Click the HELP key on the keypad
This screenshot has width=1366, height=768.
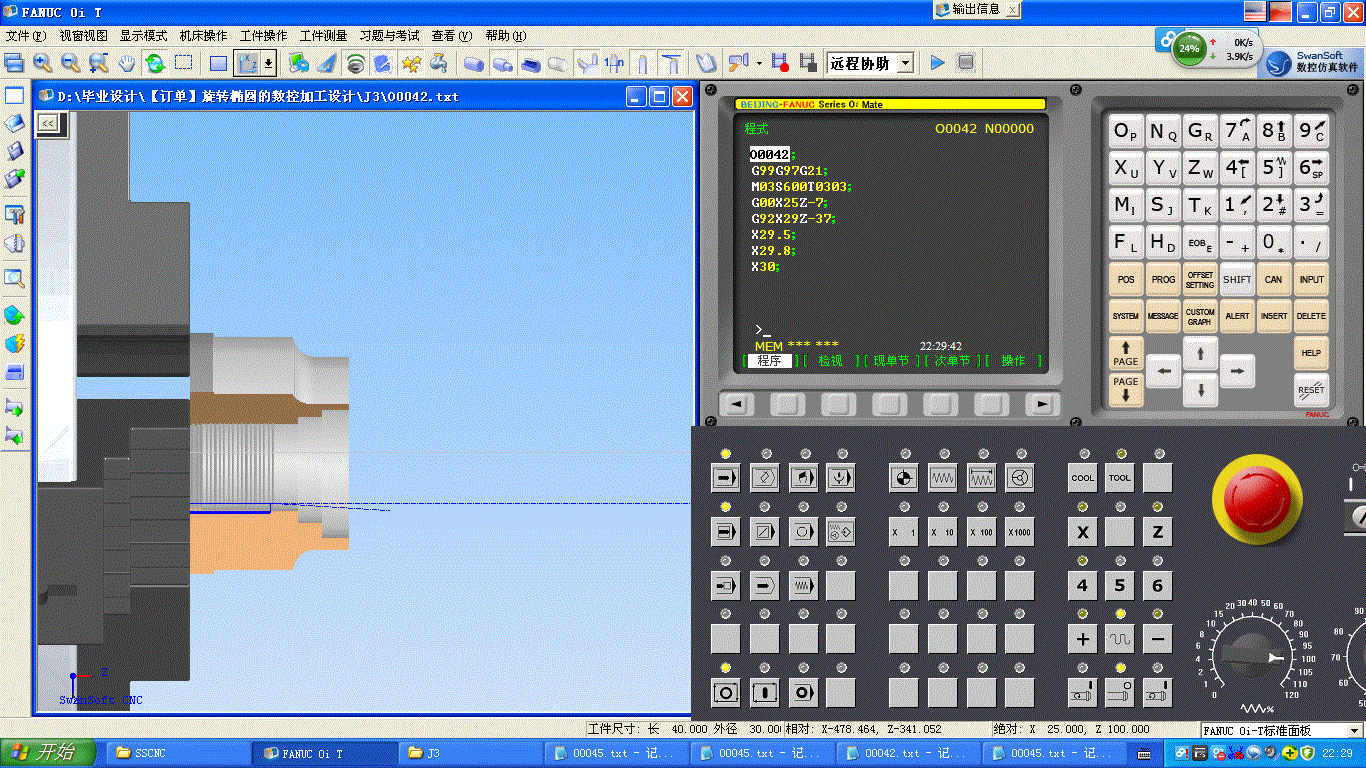click(x=1311, y=353)
